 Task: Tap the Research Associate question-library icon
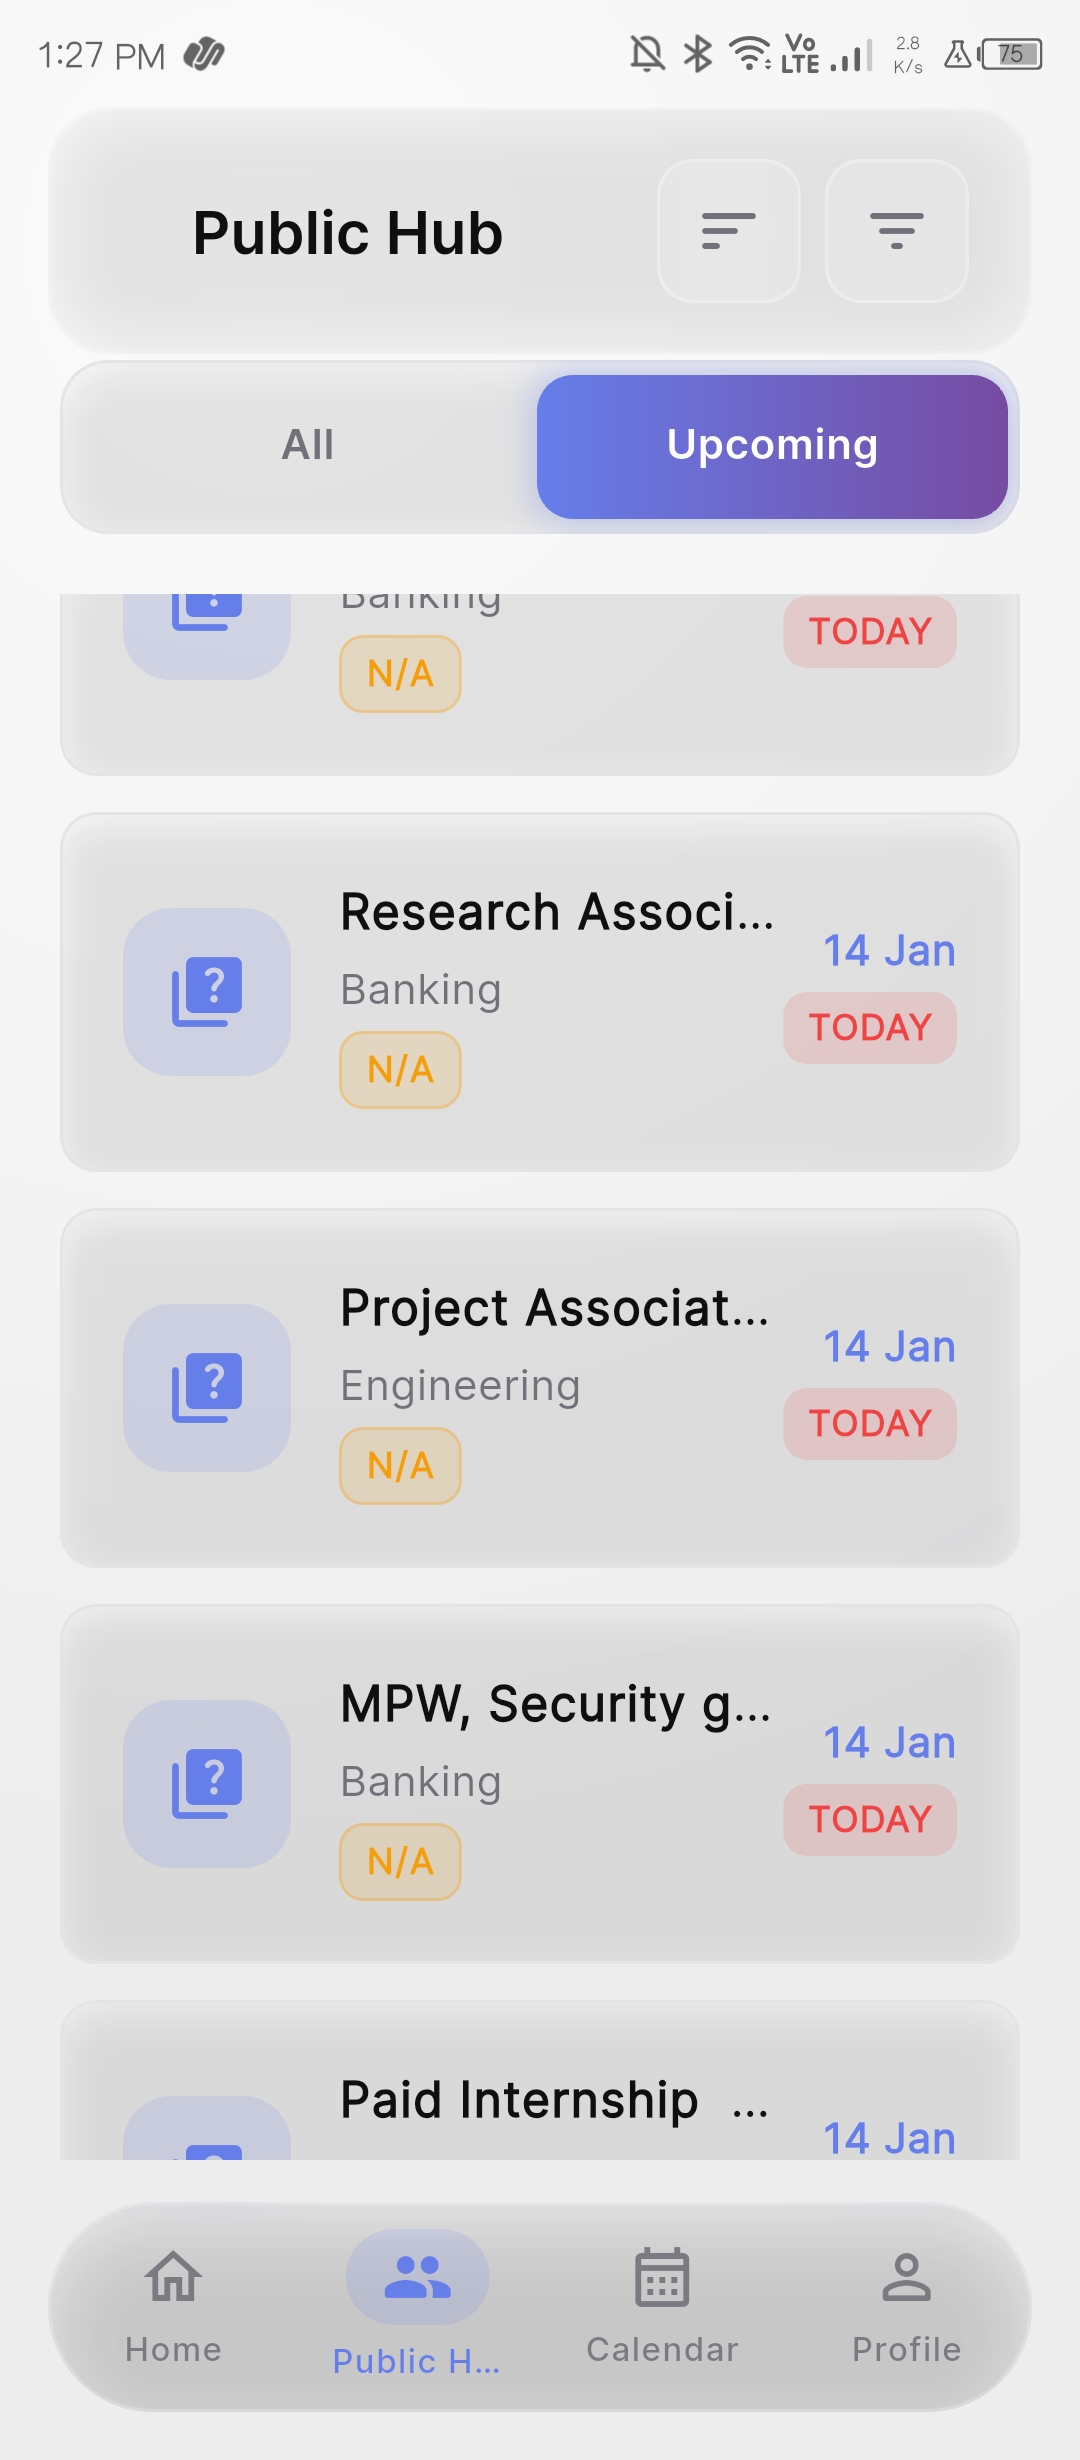(x=207, y=992)
